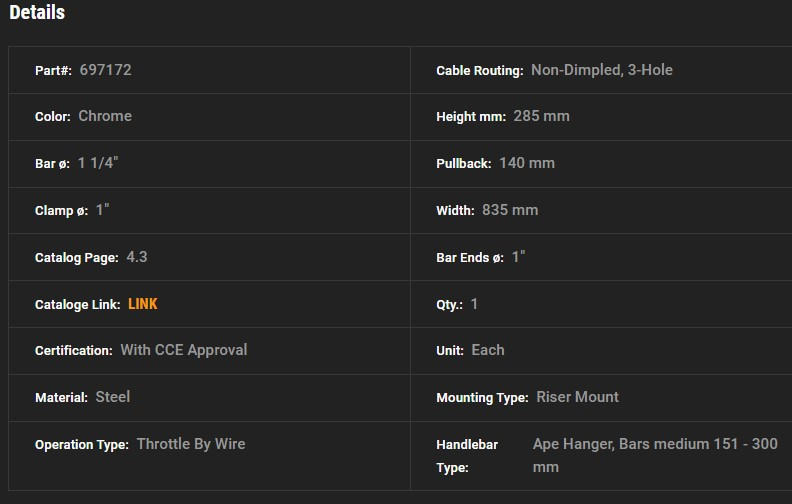Select the Steel material value
Viewport: 792px width, 504px height.
click(113, 397)
